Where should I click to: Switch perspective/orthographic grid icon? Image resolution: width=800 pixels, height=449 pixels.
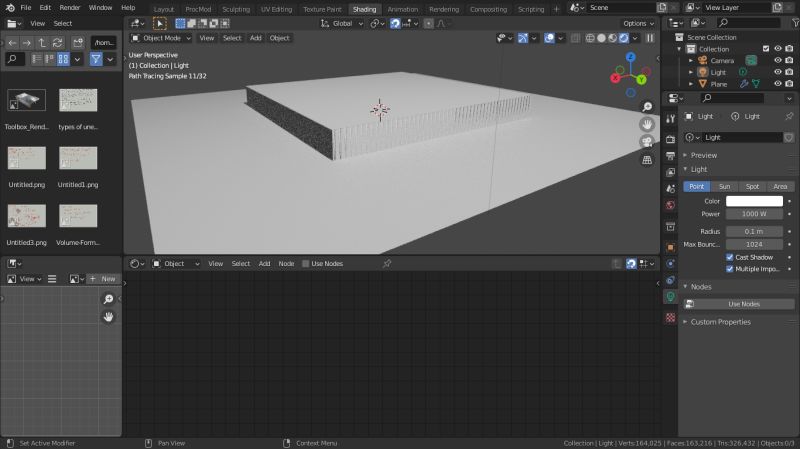coord(647,160)
